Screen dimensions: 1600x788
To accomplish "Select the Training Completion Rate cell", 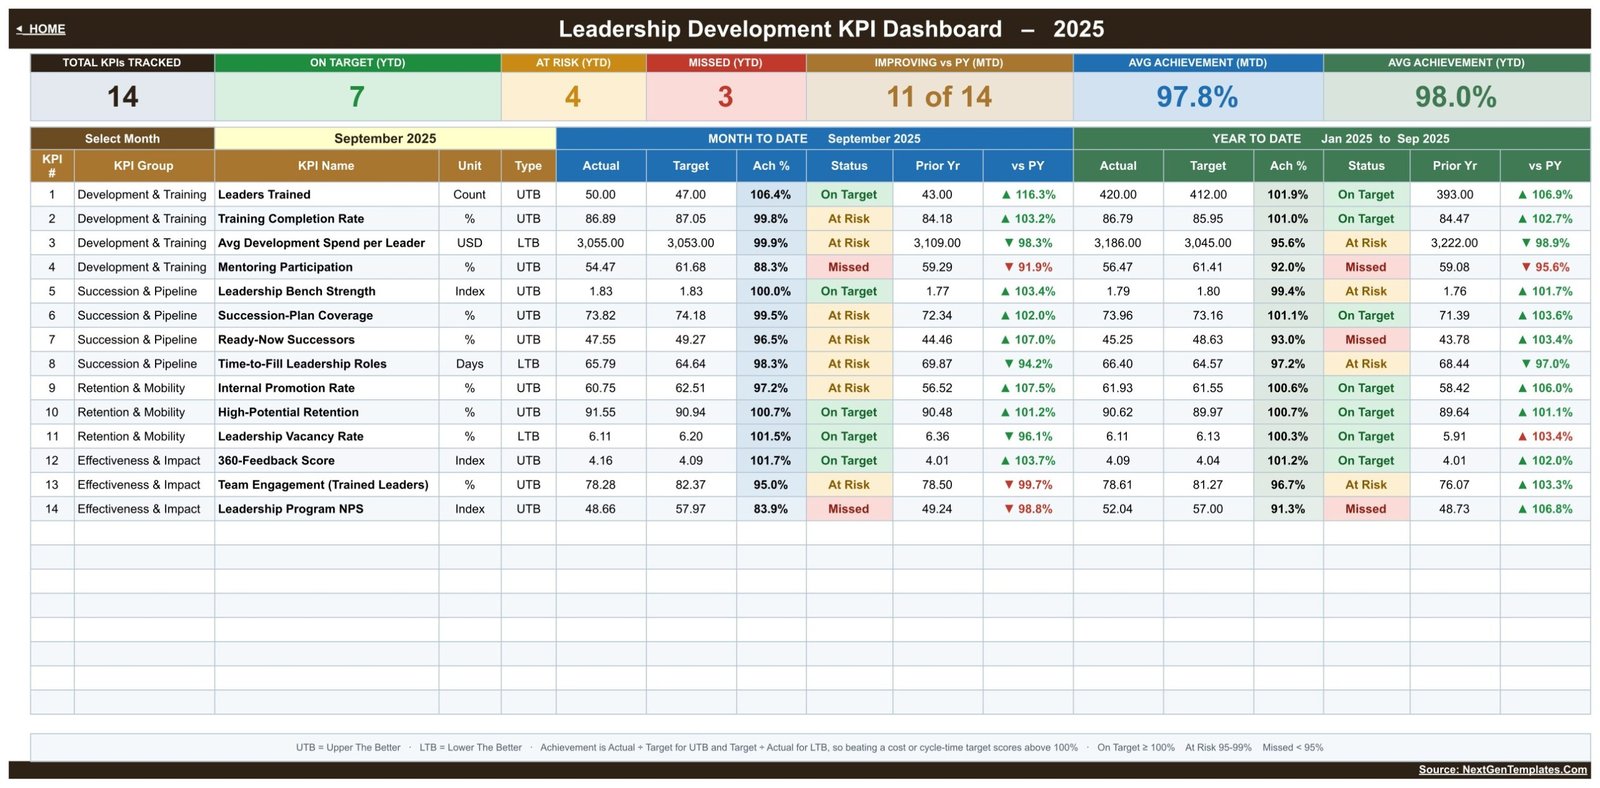I will coord(326,219).
